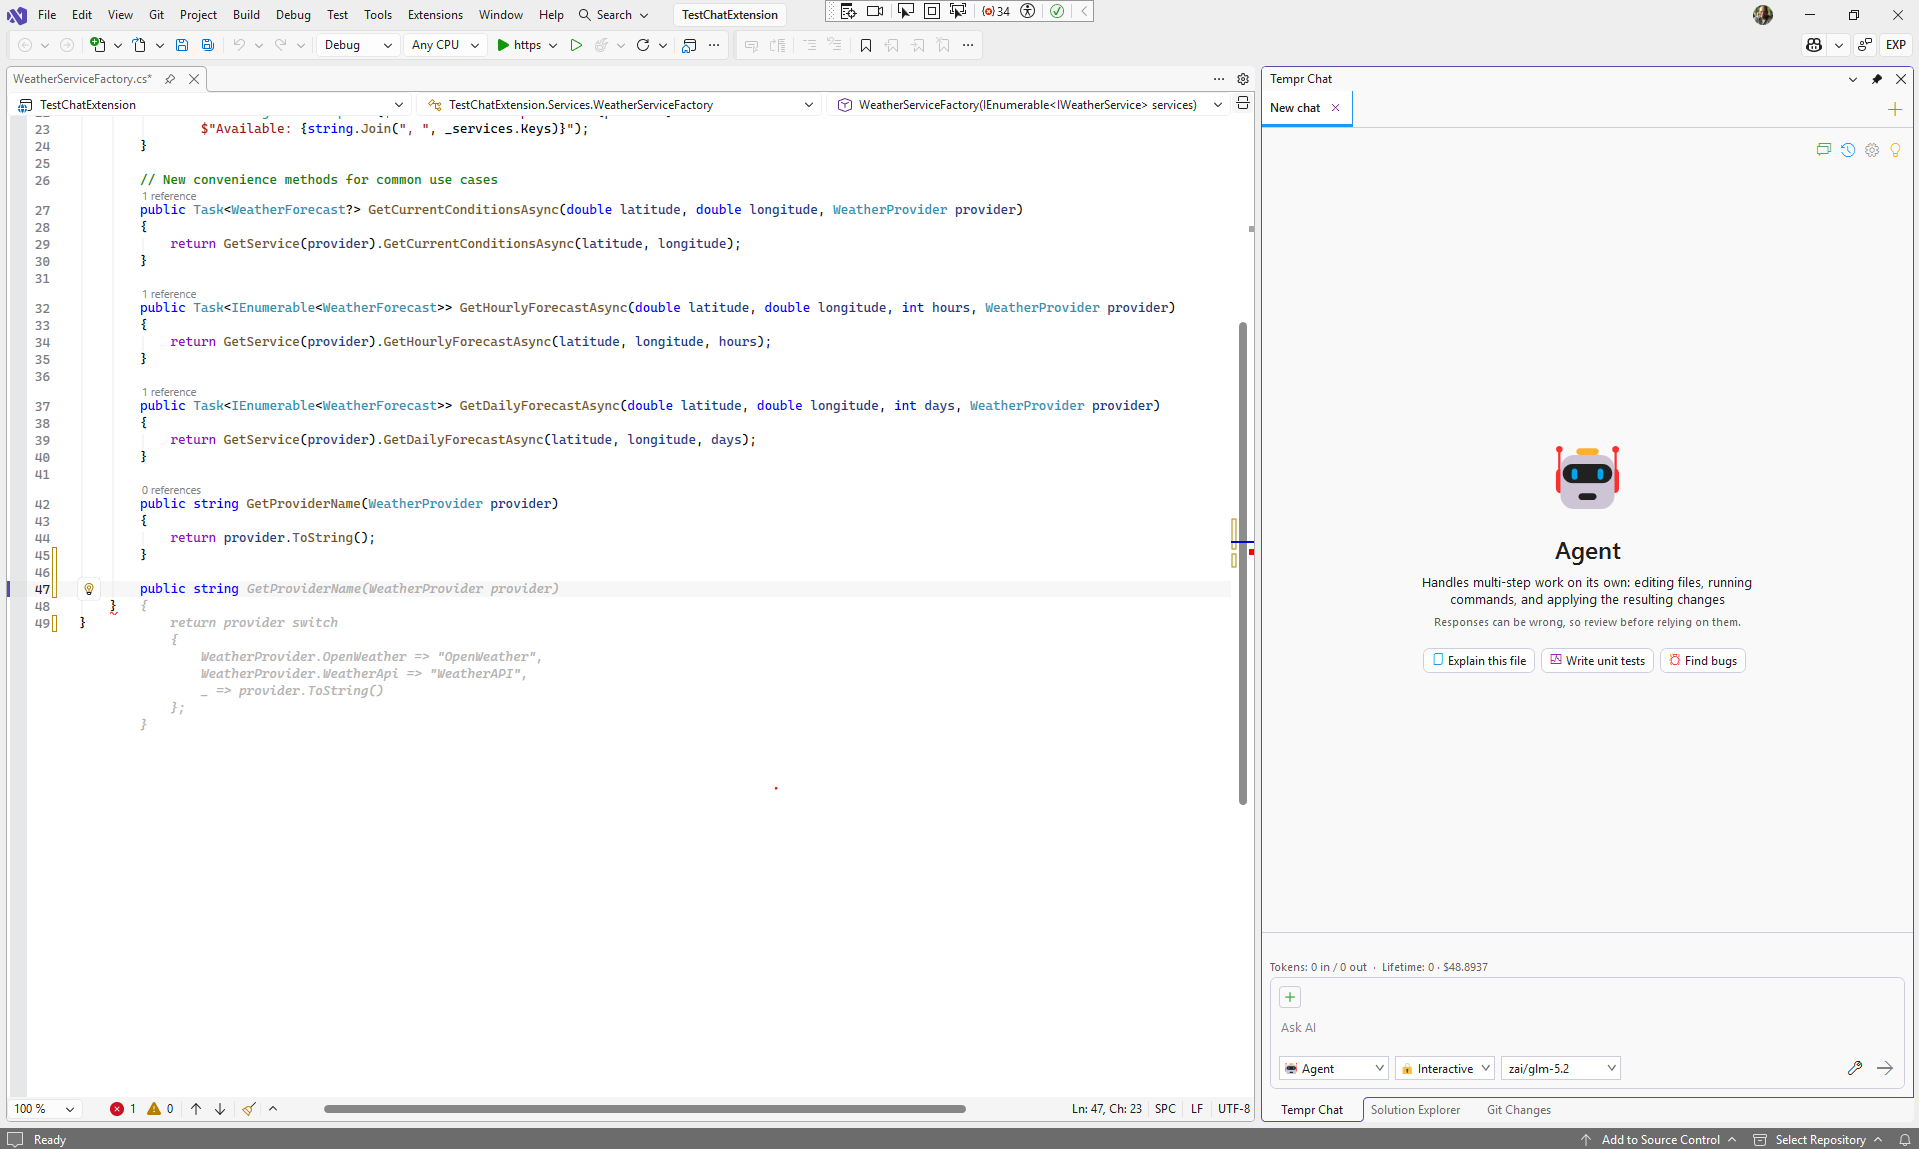
Task: Open the 100 % zoom dropdown
Action: pos(45,1109)
